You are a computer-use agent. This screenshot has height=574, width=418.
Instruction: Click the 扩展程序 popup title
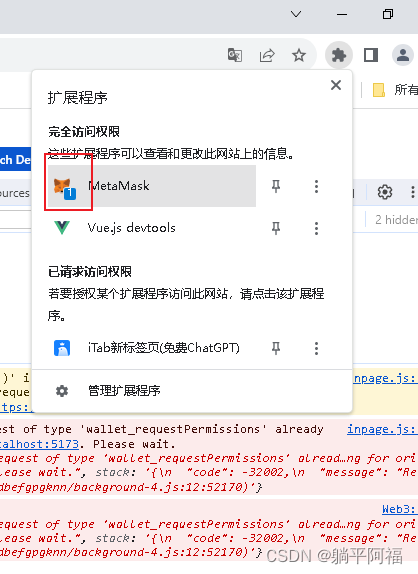click(x=77, y=98)
